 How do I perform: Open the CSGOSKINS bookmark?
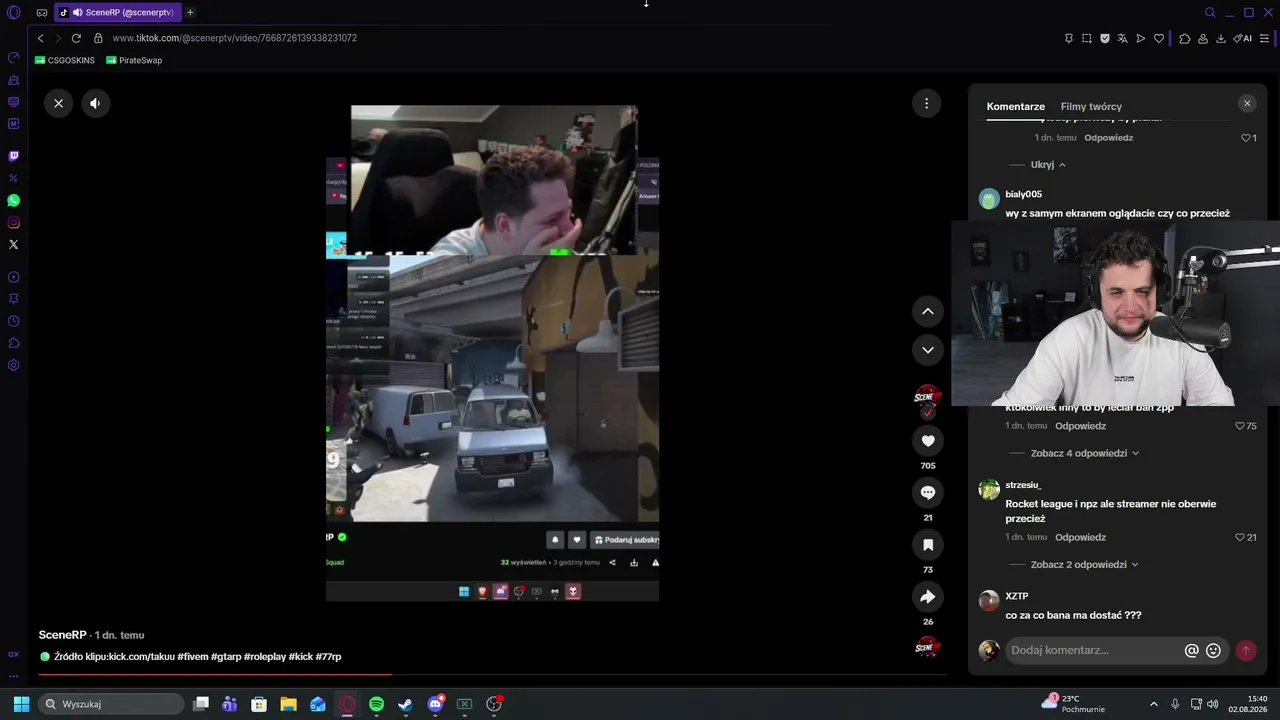pyautogui.click(x=65, y=60)
